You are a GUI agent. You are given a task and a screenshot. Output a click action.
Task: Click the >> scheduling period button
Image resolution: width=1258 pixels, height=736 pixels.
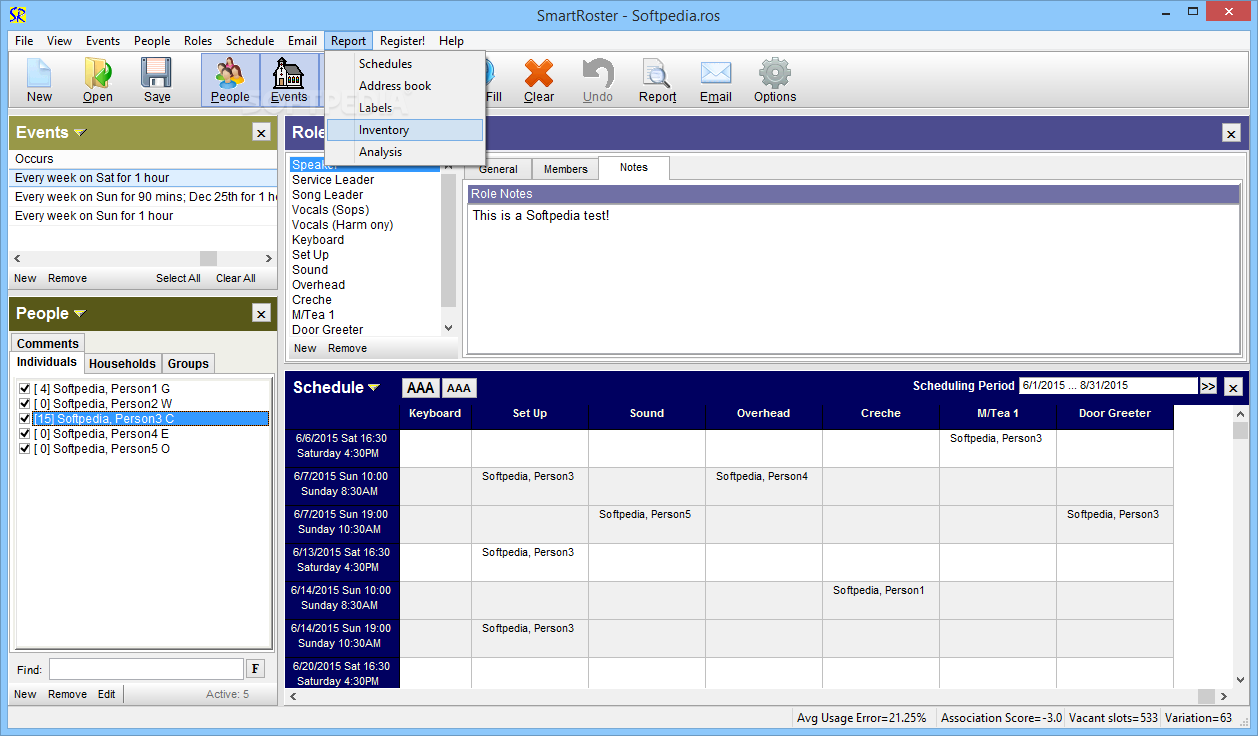1208,386
